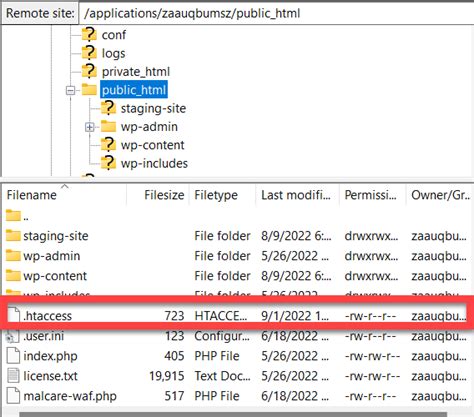Click the logs folder question-mark icon
Viewport: 474px width, 417px height.
(89, 53)
